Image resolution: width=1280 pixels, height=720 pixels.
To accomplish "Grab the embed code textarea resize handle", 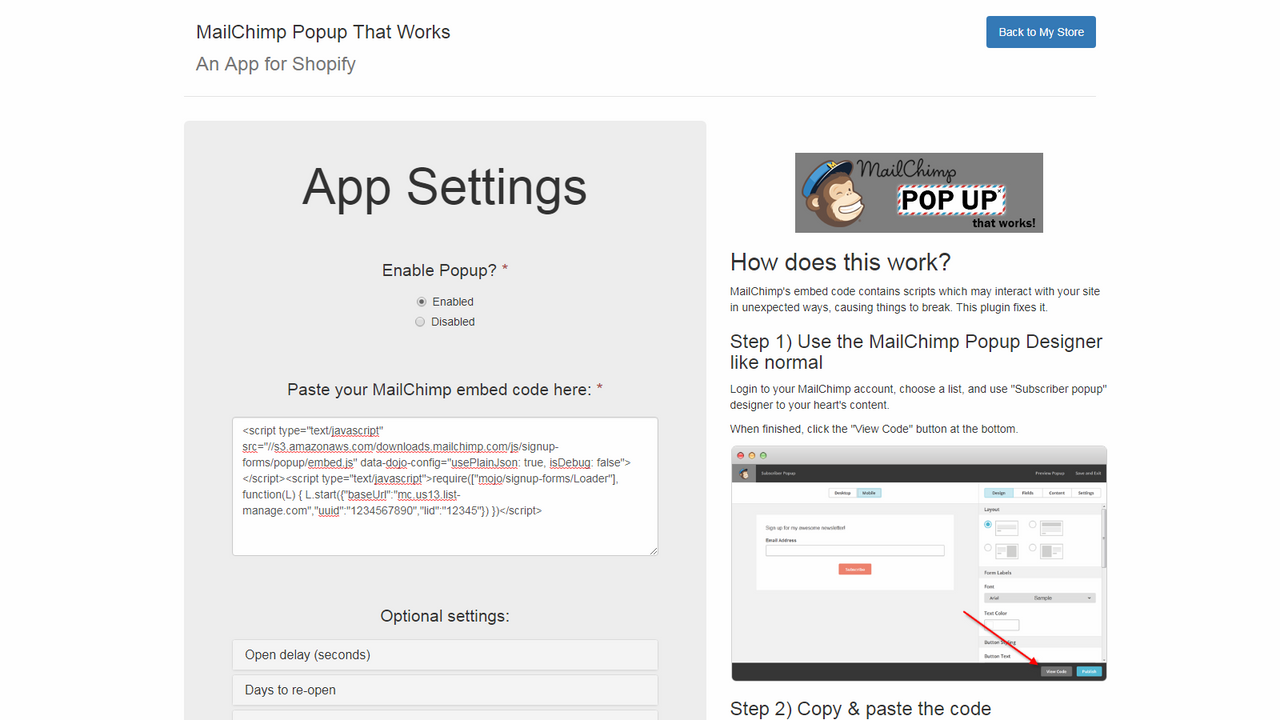I will coord(652,549).
